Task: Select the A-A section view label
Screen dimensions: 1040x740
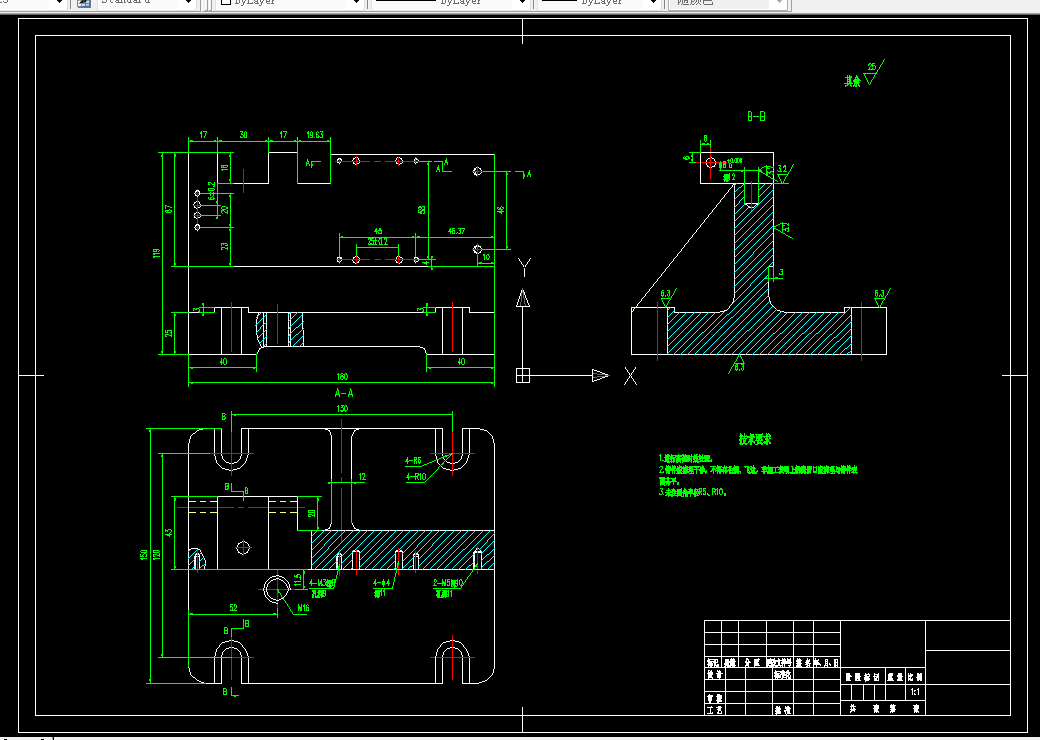Action: pyautogui.click(x=344, y=393)
